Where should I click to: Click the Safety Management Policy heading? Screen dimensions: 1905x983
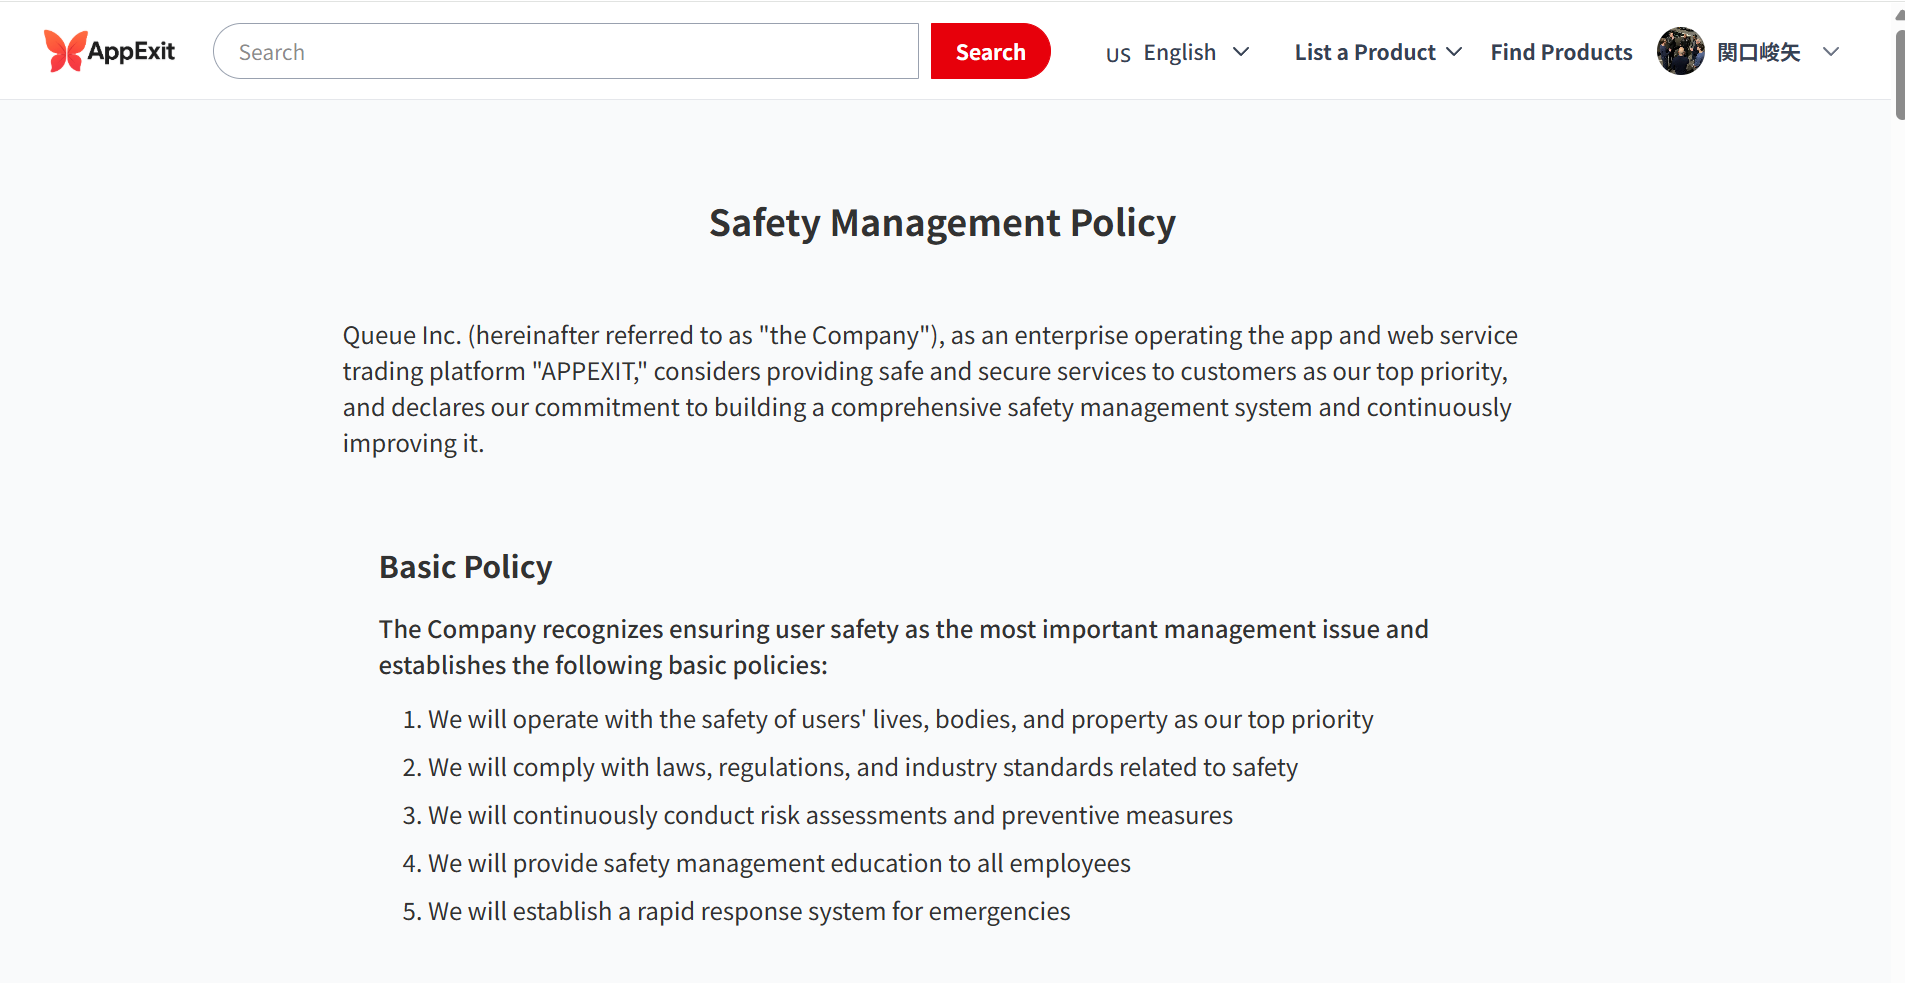tap(942, 223)
